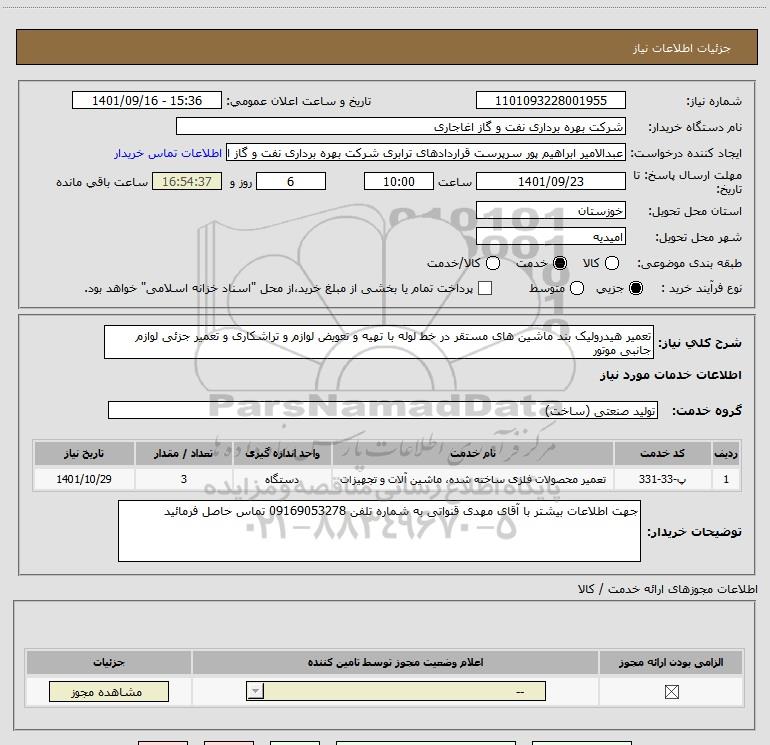Select the کالا radio button

click(612, 263)
